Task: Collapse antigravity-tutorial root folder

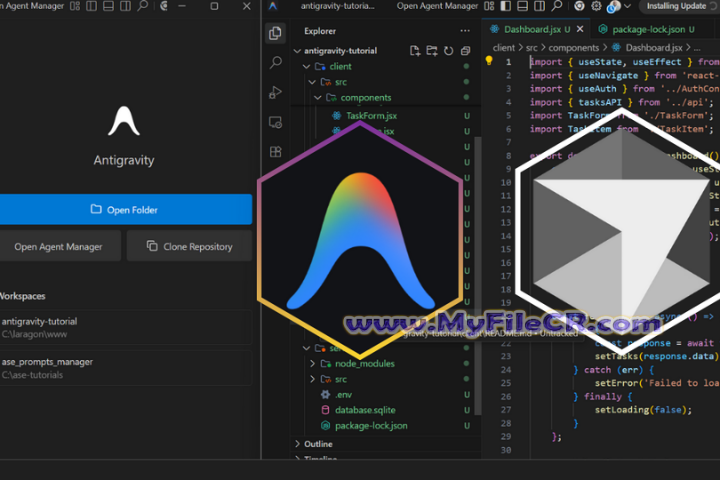Action: (x=297, y=51)
